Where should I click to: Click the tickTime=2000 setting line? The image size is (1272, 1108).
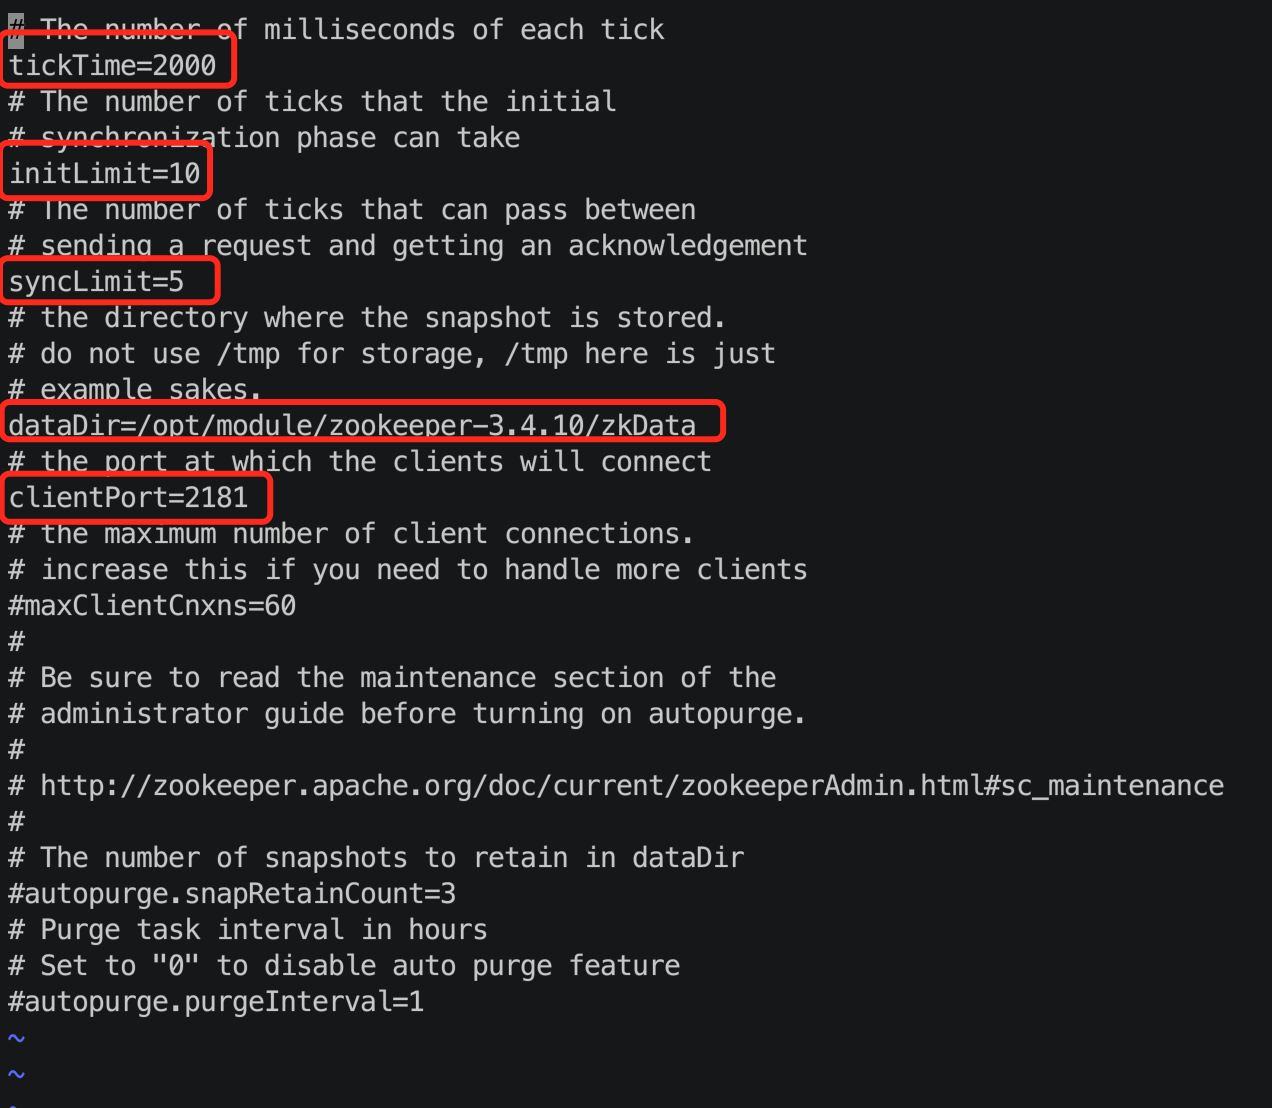click(x=113, y=66)
